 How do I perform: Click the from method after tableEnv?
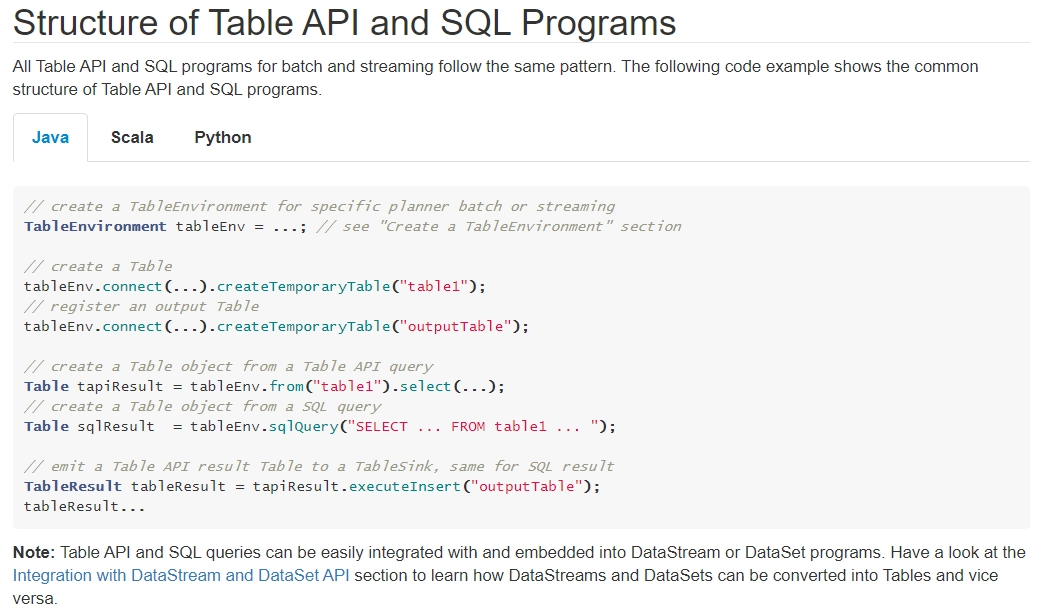[286, 387]
